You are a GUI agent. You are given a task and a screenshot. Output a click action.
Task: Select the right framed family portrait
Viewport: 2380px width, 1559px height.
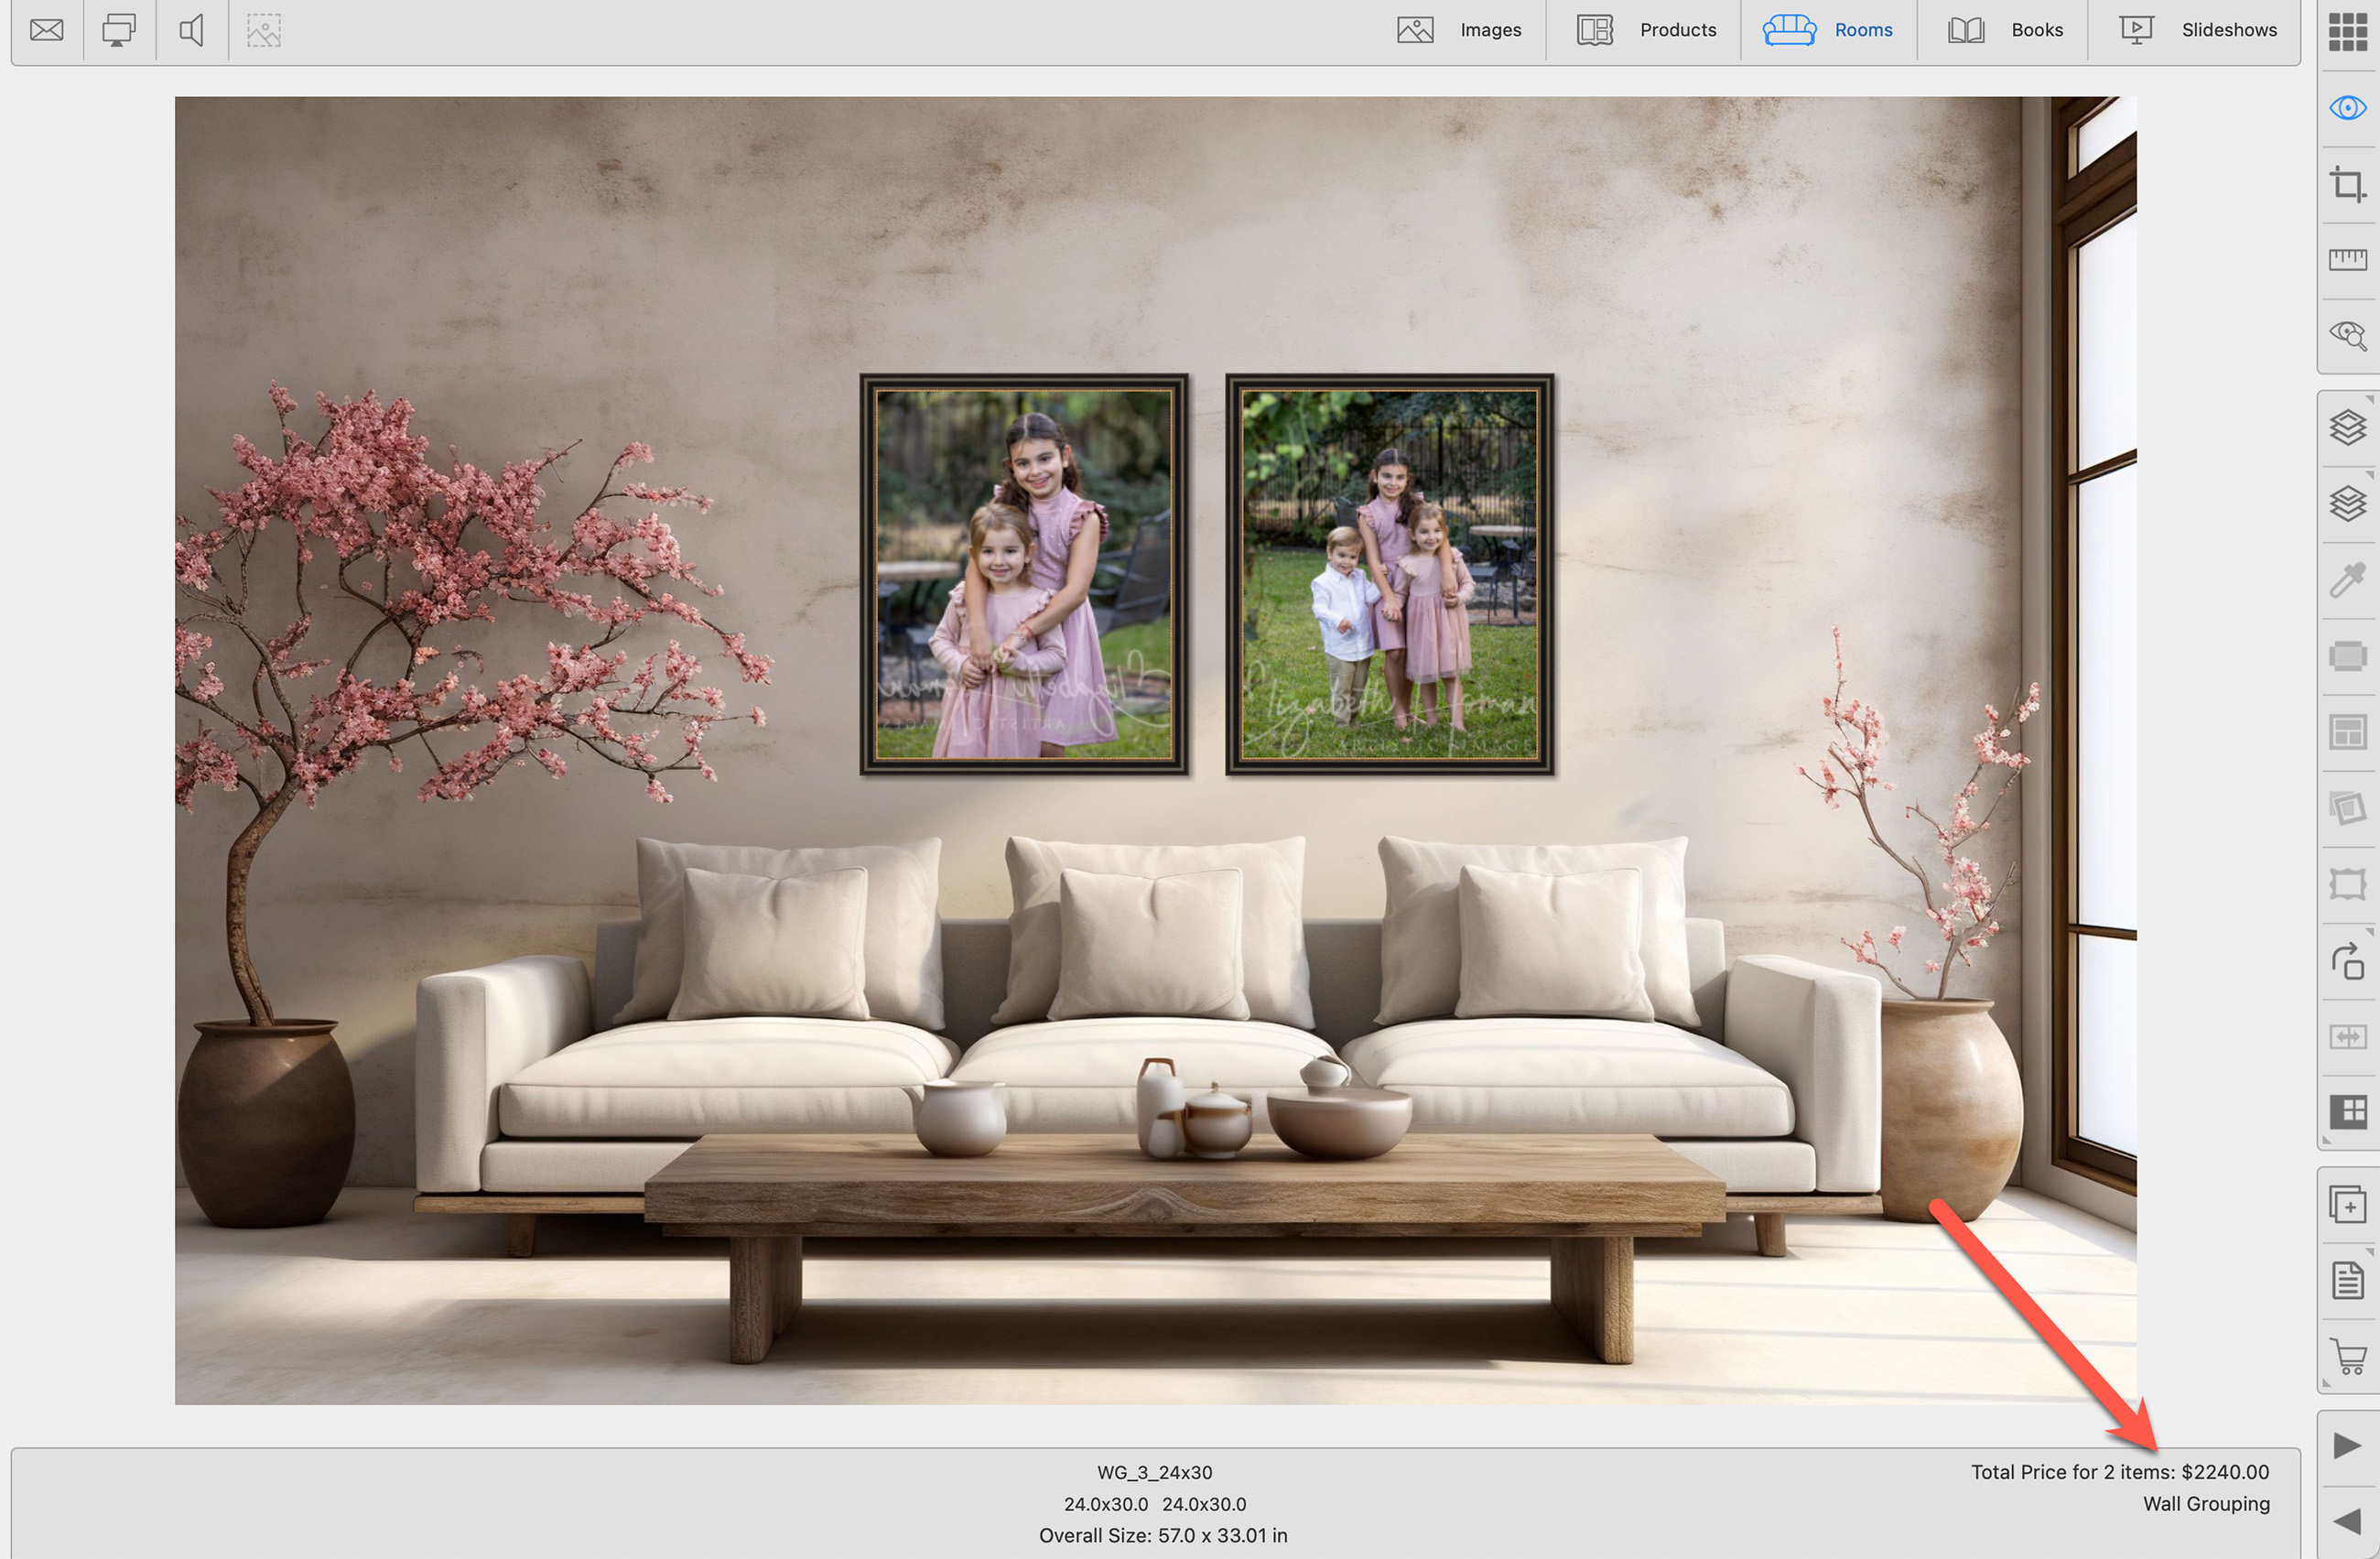pos(1389,575)
